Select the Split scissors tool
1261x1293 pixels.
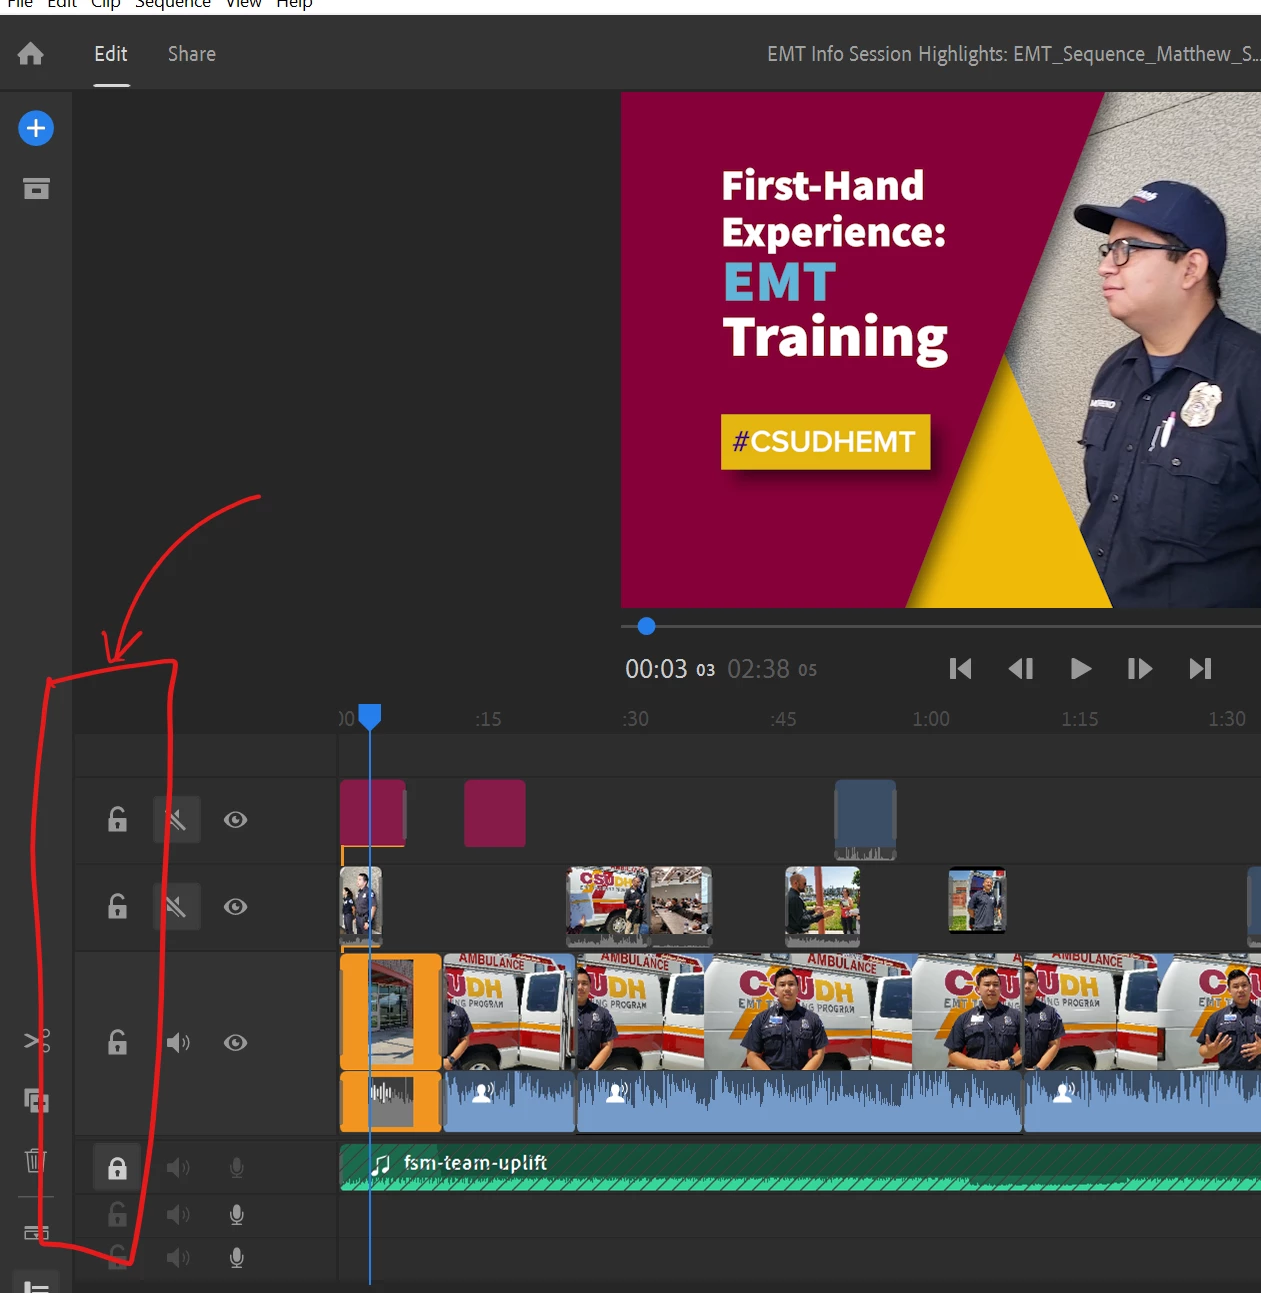click(x=37, y=1041)
